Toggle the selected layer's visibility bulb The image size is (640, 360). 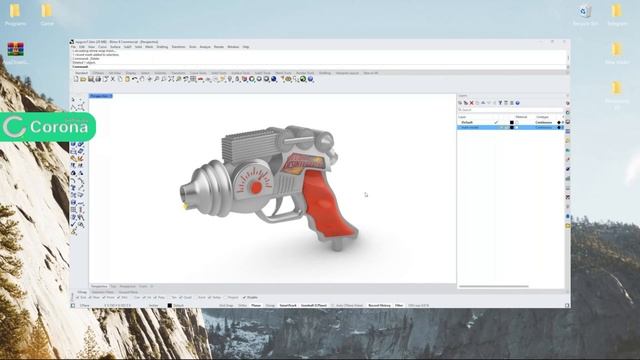(502, 127)
